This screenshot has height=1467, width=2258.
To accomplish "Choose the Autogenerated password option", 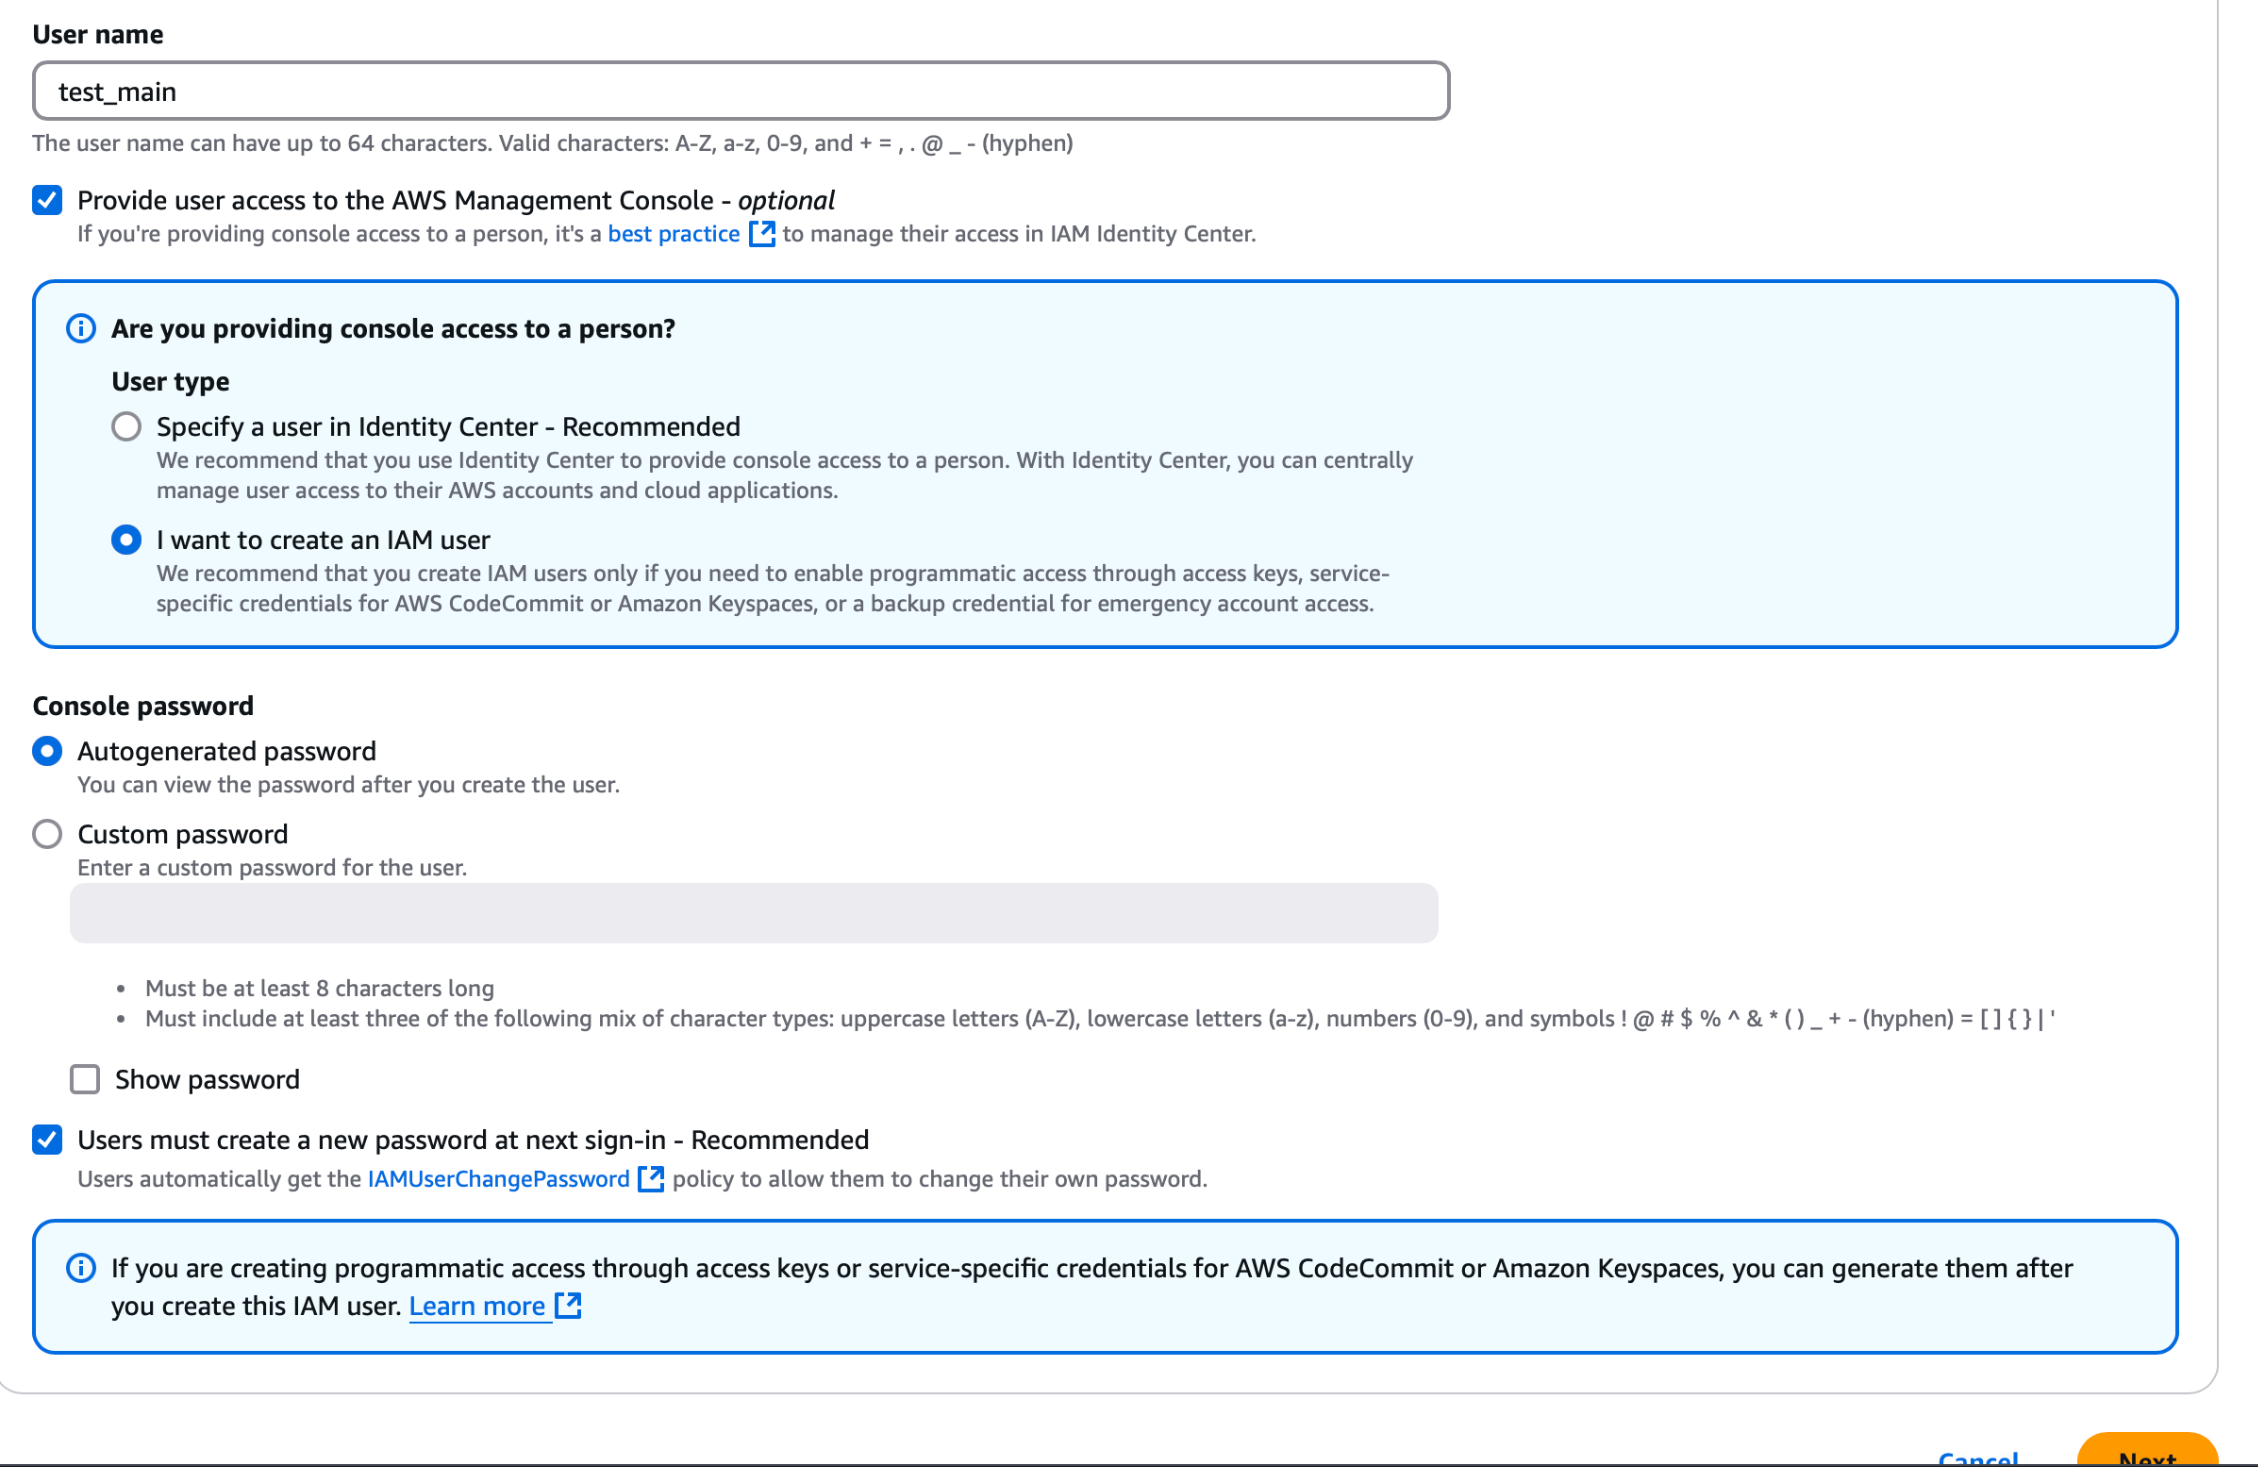I will click(47, 751).
